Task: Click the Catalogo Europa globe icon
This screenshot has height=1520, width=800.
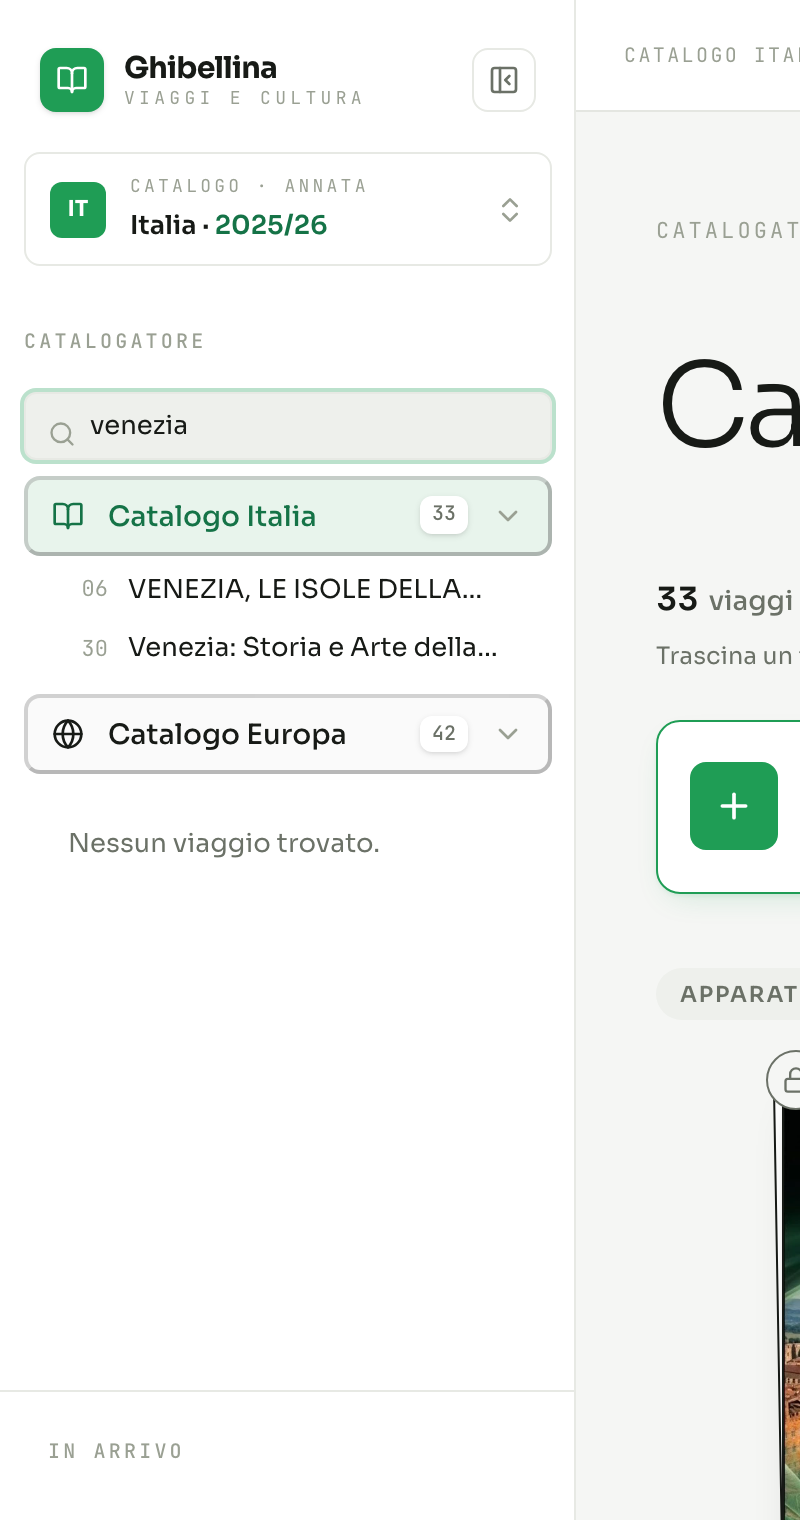Action: click(68, 734)
